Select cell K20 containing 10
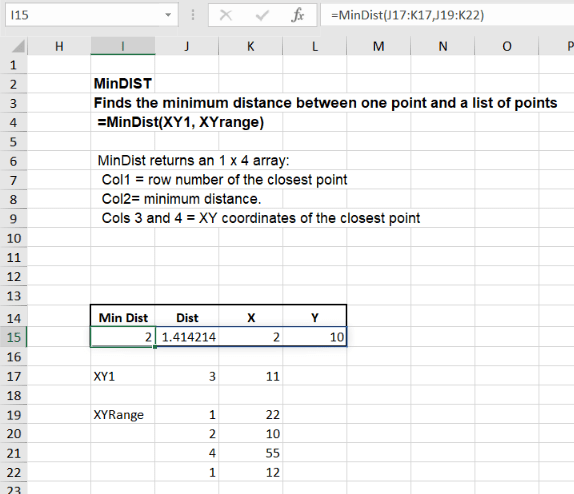The height and width of the screenshot is (494, 574). click(x=250, y=434)
